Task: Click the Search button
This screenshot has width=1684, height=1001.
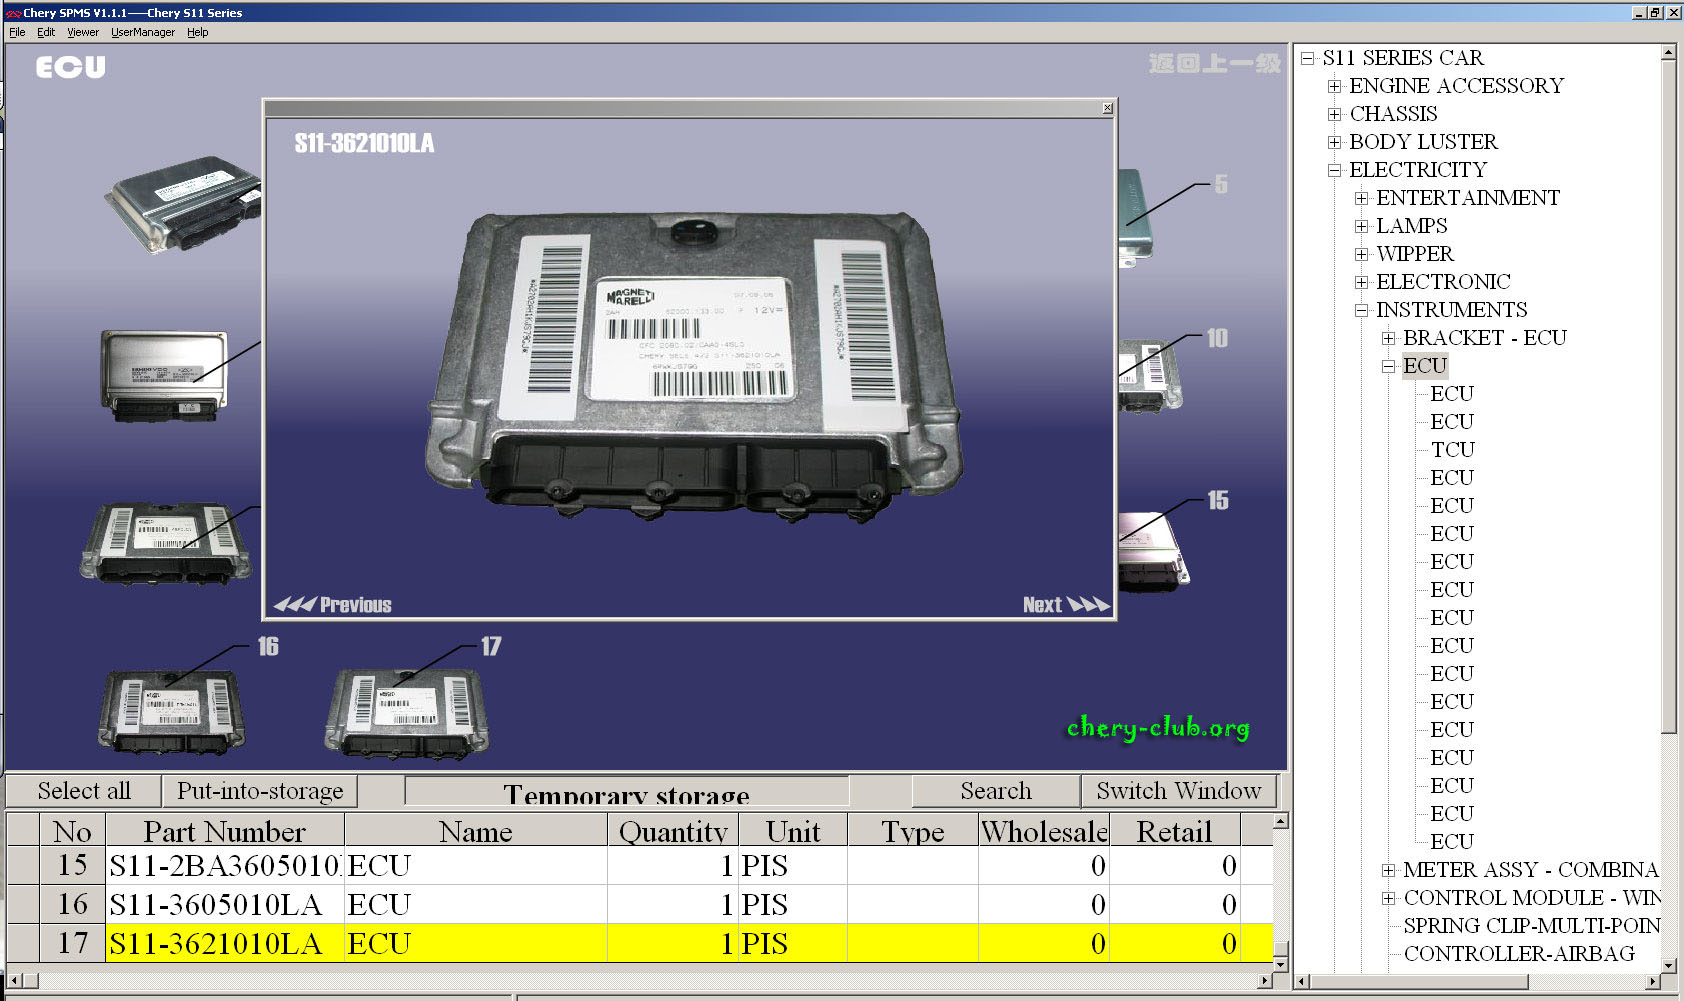Action: point(996,791)
